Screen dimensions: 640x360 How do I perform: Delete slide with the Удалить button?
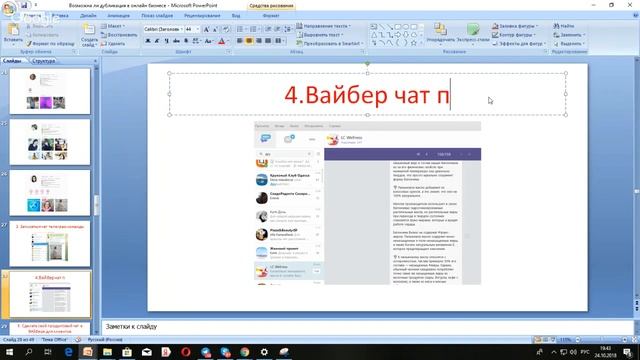coord(113,43)
